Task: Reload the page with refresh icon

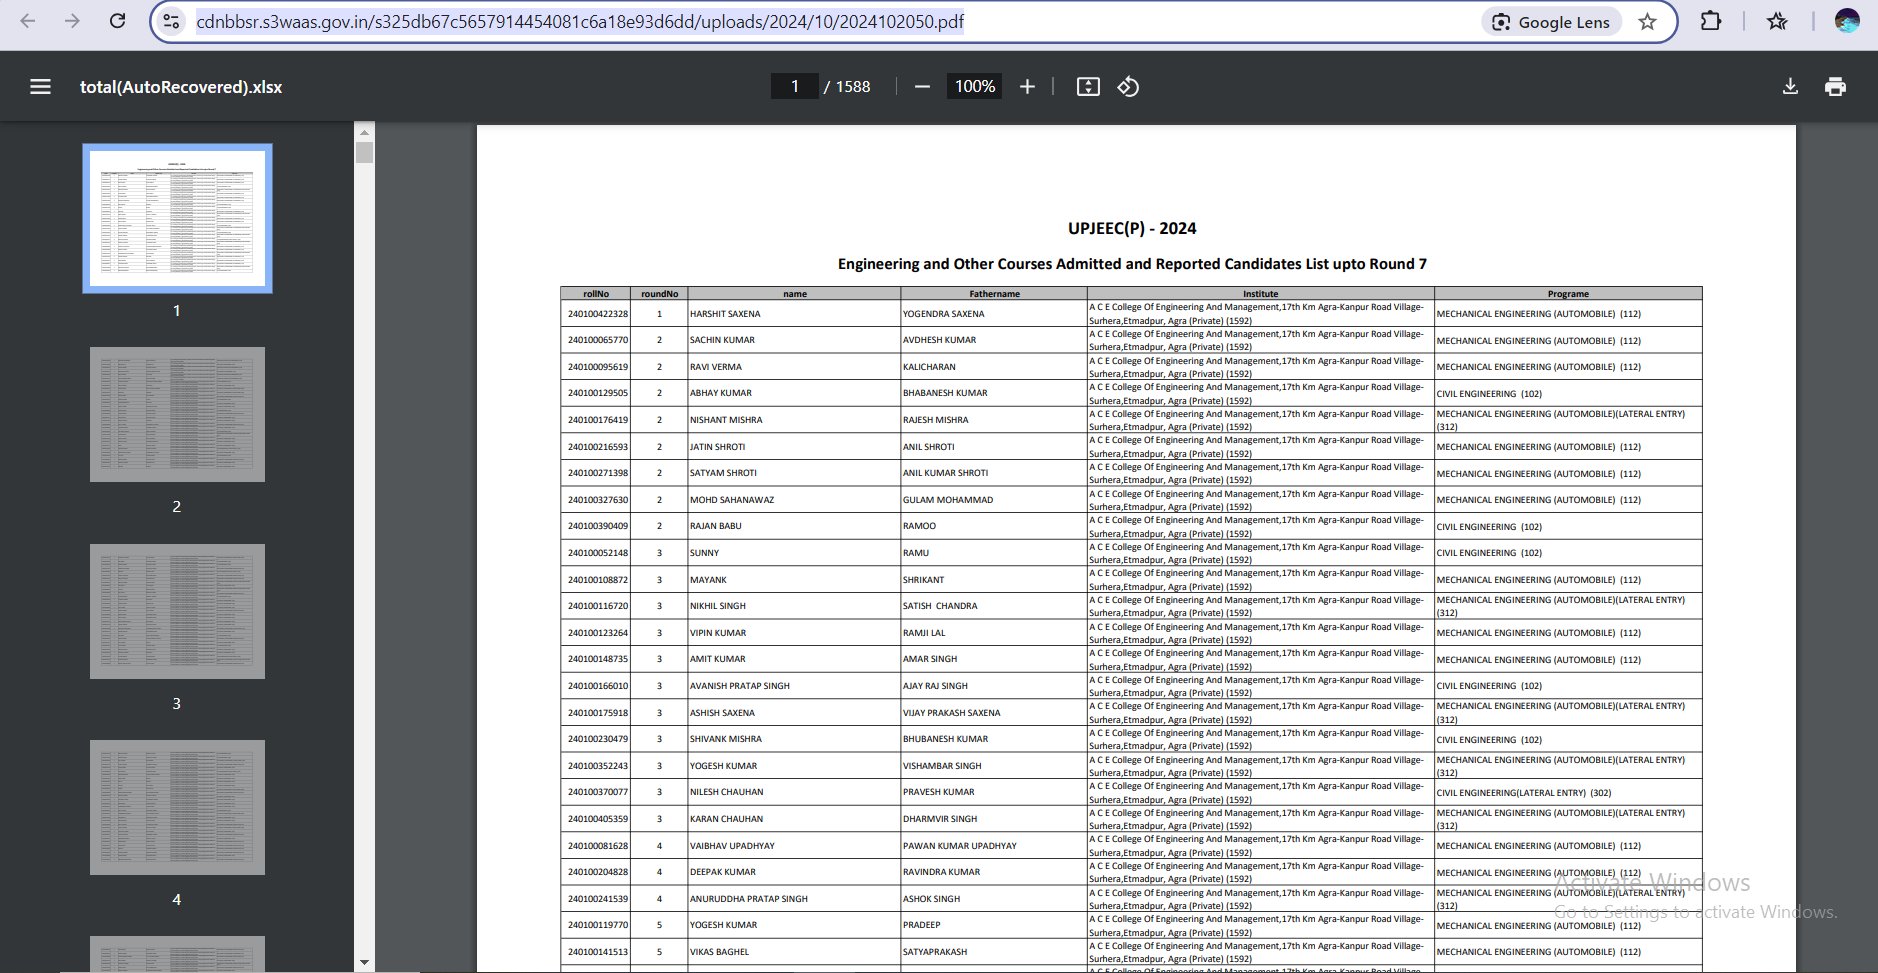Action: point(117,21)
